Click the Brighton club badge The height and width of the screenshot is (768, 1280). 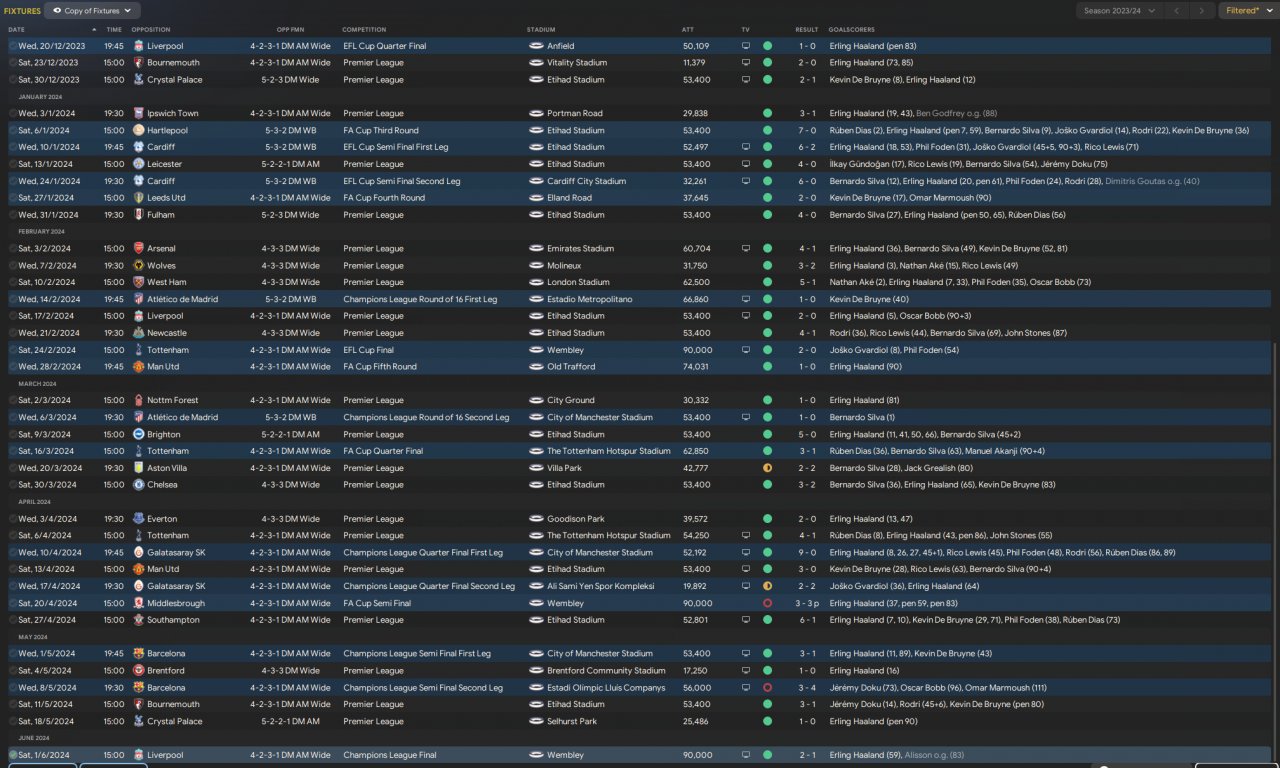138,435
